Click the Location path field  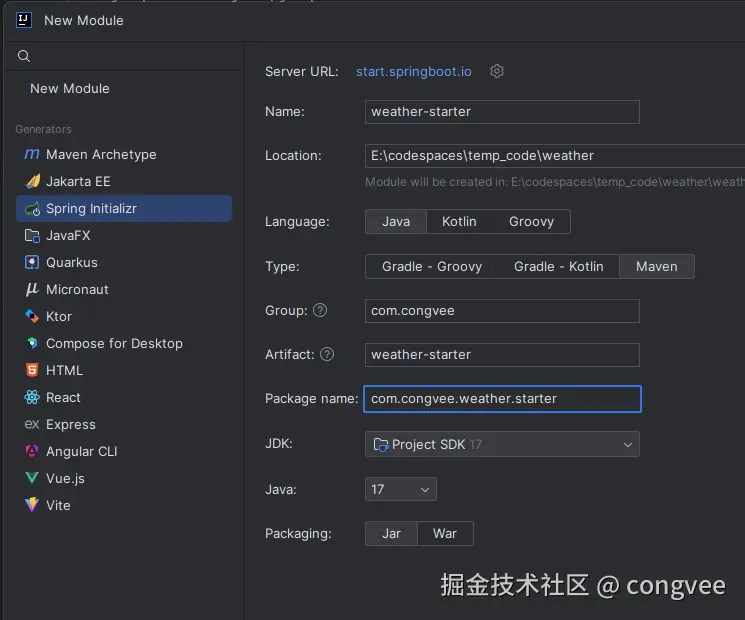(x=555, y=156)
